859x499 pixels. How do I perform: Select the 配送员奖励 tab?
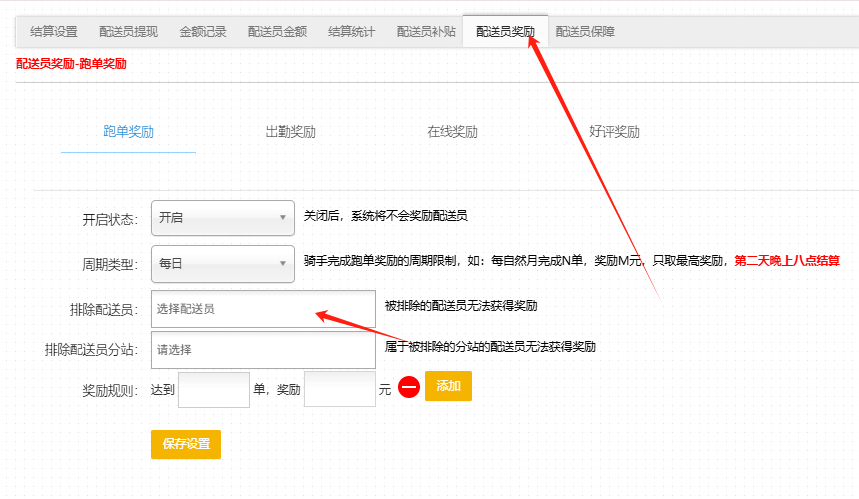[x=505, y=32]
